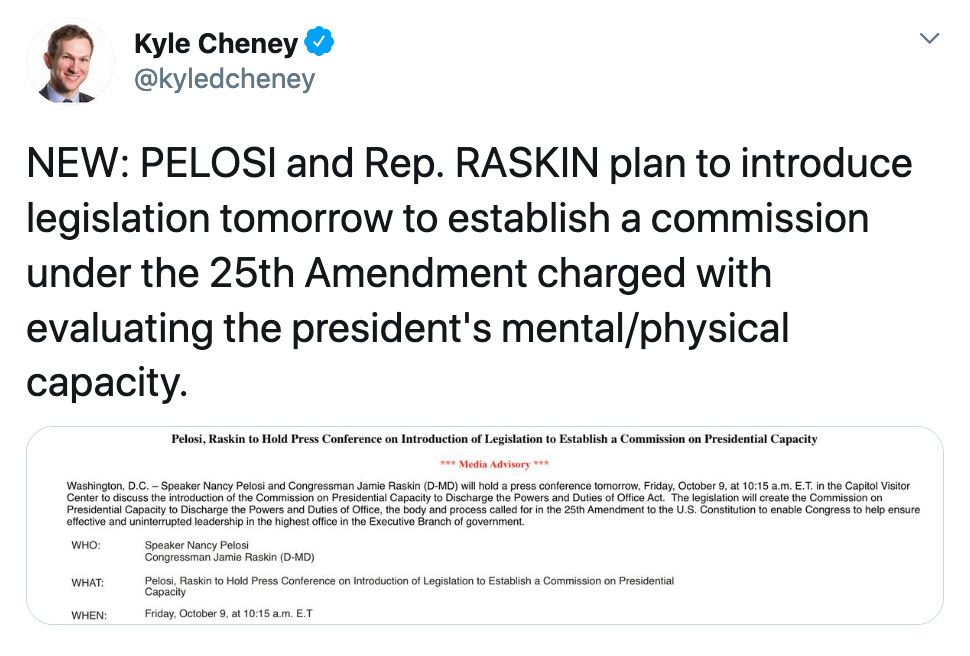
Task: Open the @kyledcheney handle link
Action: [225, 79]
